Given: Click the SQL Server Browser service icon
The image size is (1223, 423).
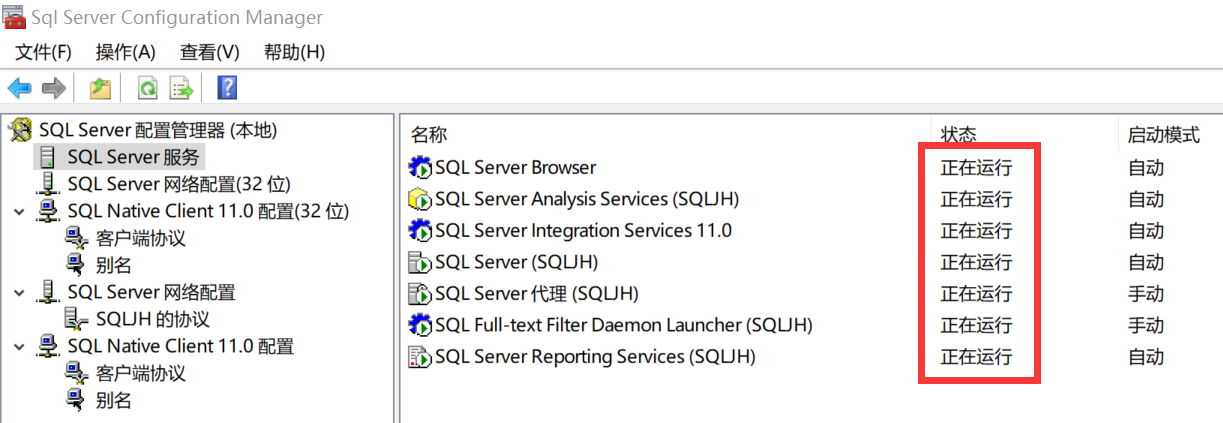Looking at the screenshot, I should (x=420, y=167).
